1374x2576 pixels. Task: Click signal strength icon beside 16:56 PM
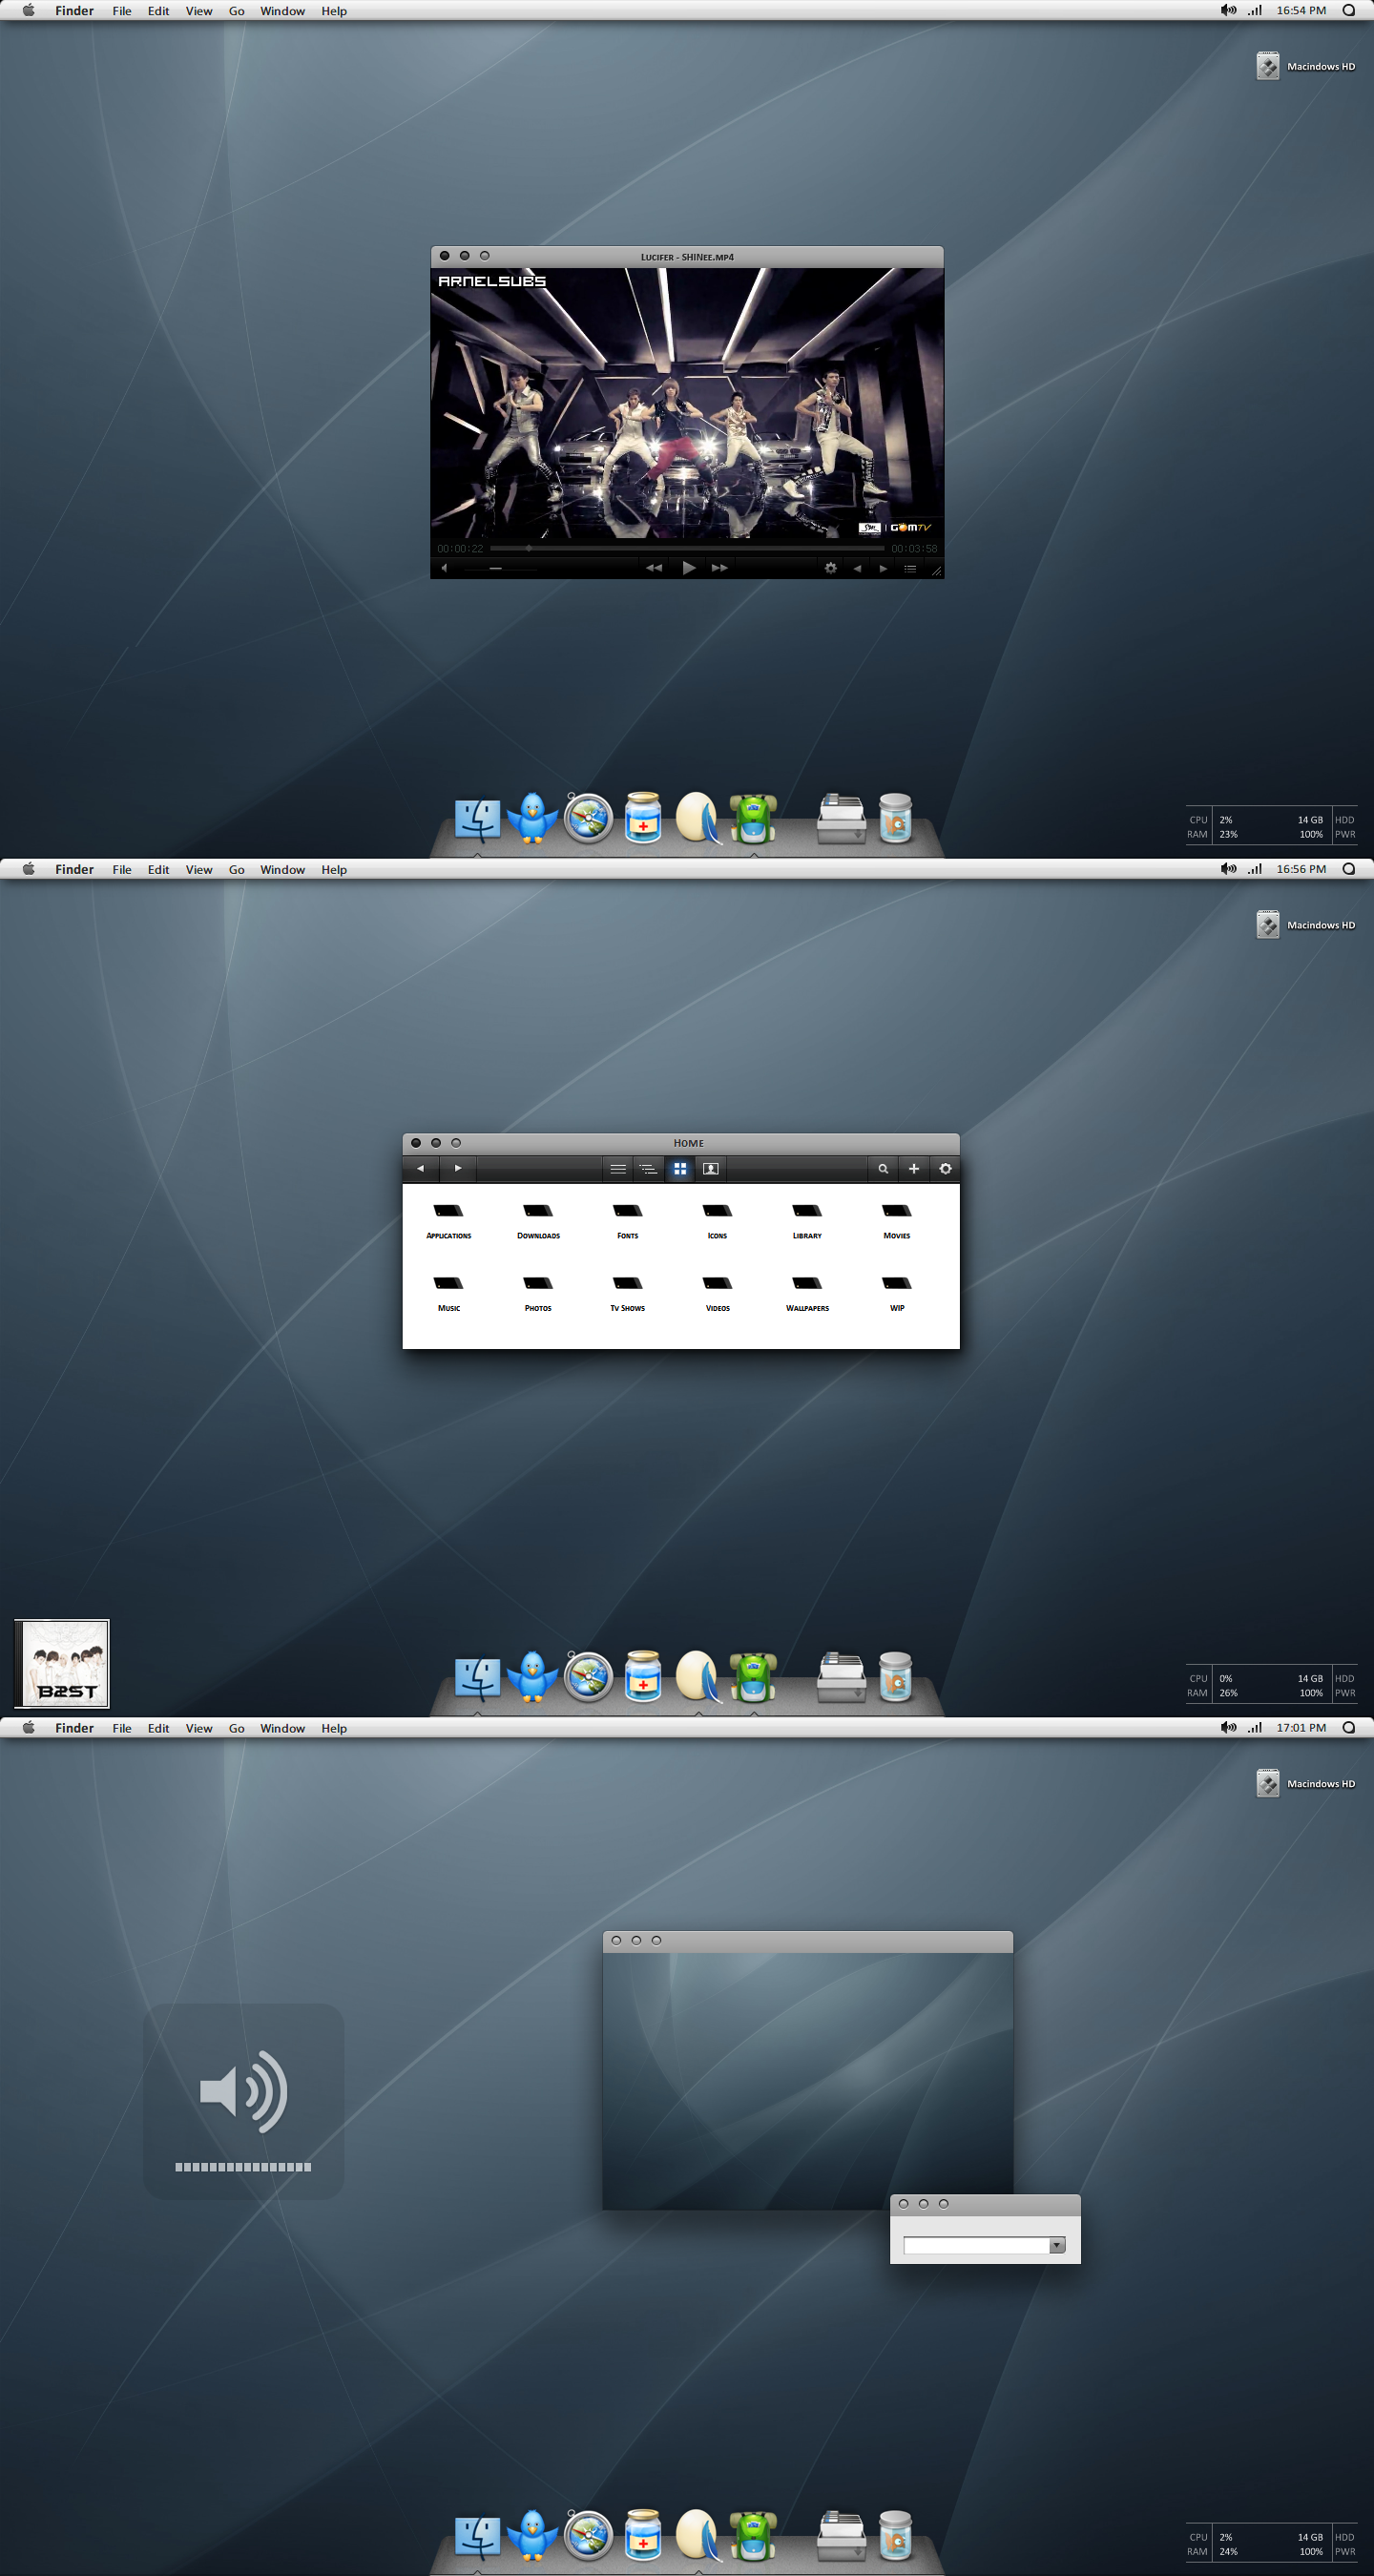[1254, 869]
